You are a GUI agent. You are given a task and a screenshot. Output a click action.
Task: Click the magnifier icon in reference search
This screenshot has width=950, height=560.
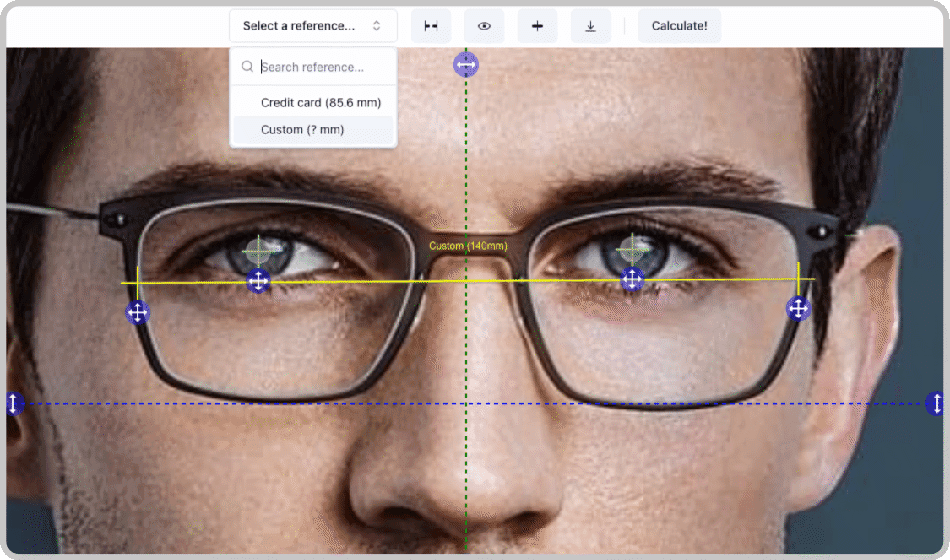(x=246, y=67)
